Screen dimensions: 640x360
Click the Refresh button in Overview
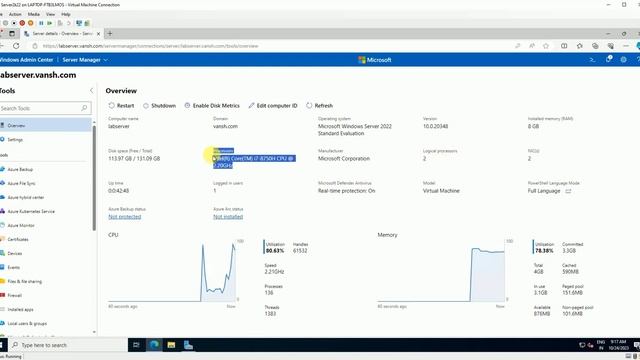click(x=320, y=106)
